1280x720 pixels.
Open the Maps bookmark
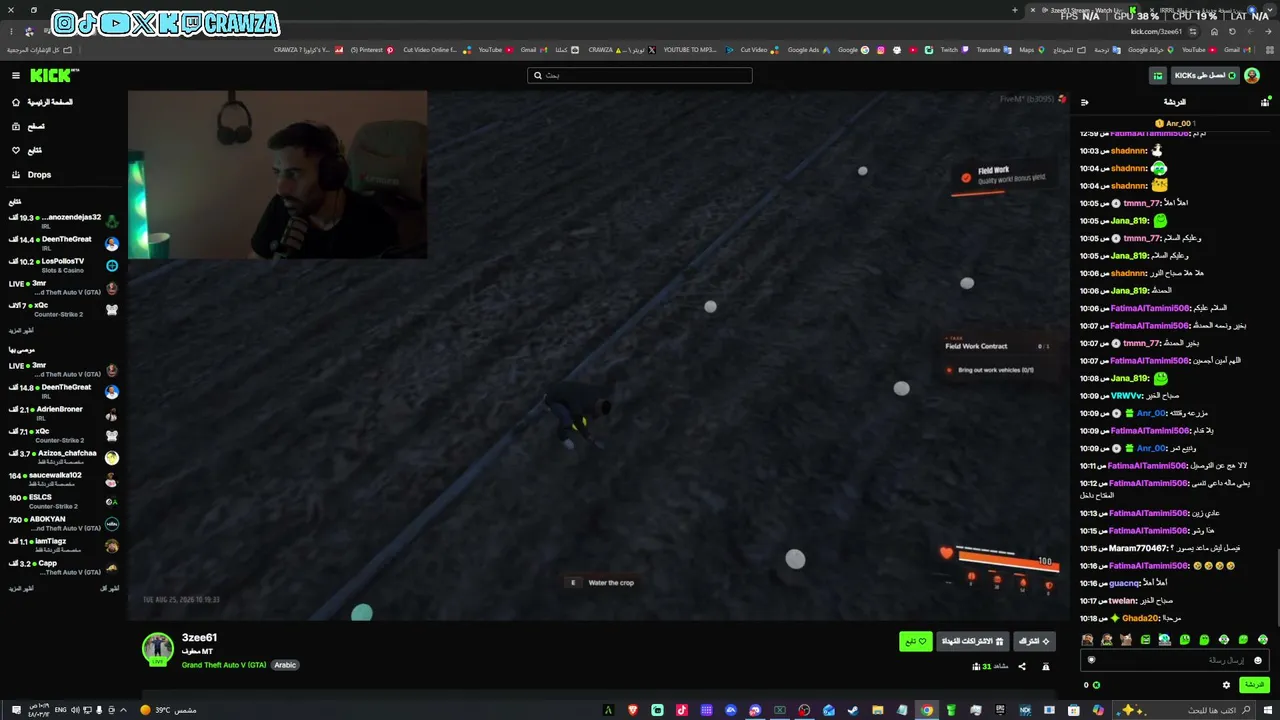click(x=1032, y=50)
